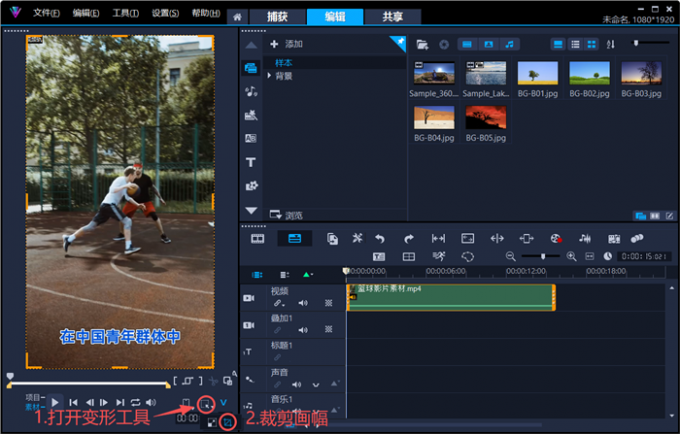
Task: Click the Zoom in magnifier icon
Action: point(572,257)
